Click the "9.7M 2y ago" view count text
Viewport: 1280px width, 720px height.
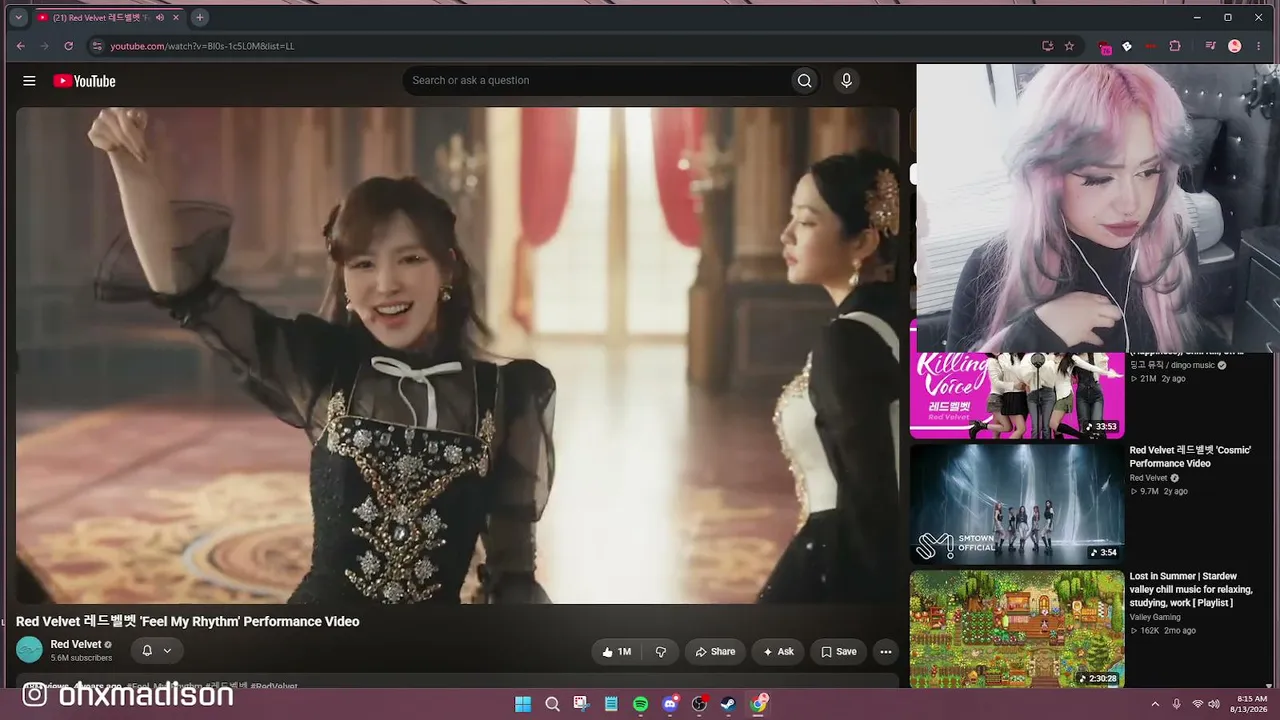[1159, 492]
